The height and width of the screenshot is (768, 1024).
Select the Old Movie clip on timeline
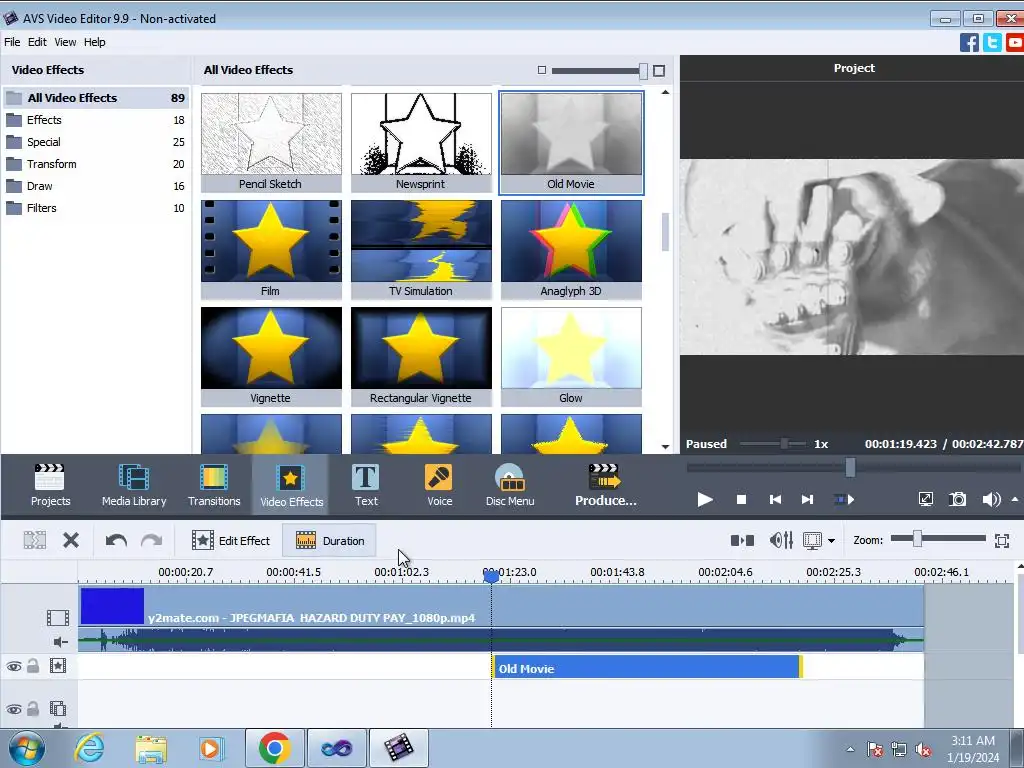click(647, 667)
